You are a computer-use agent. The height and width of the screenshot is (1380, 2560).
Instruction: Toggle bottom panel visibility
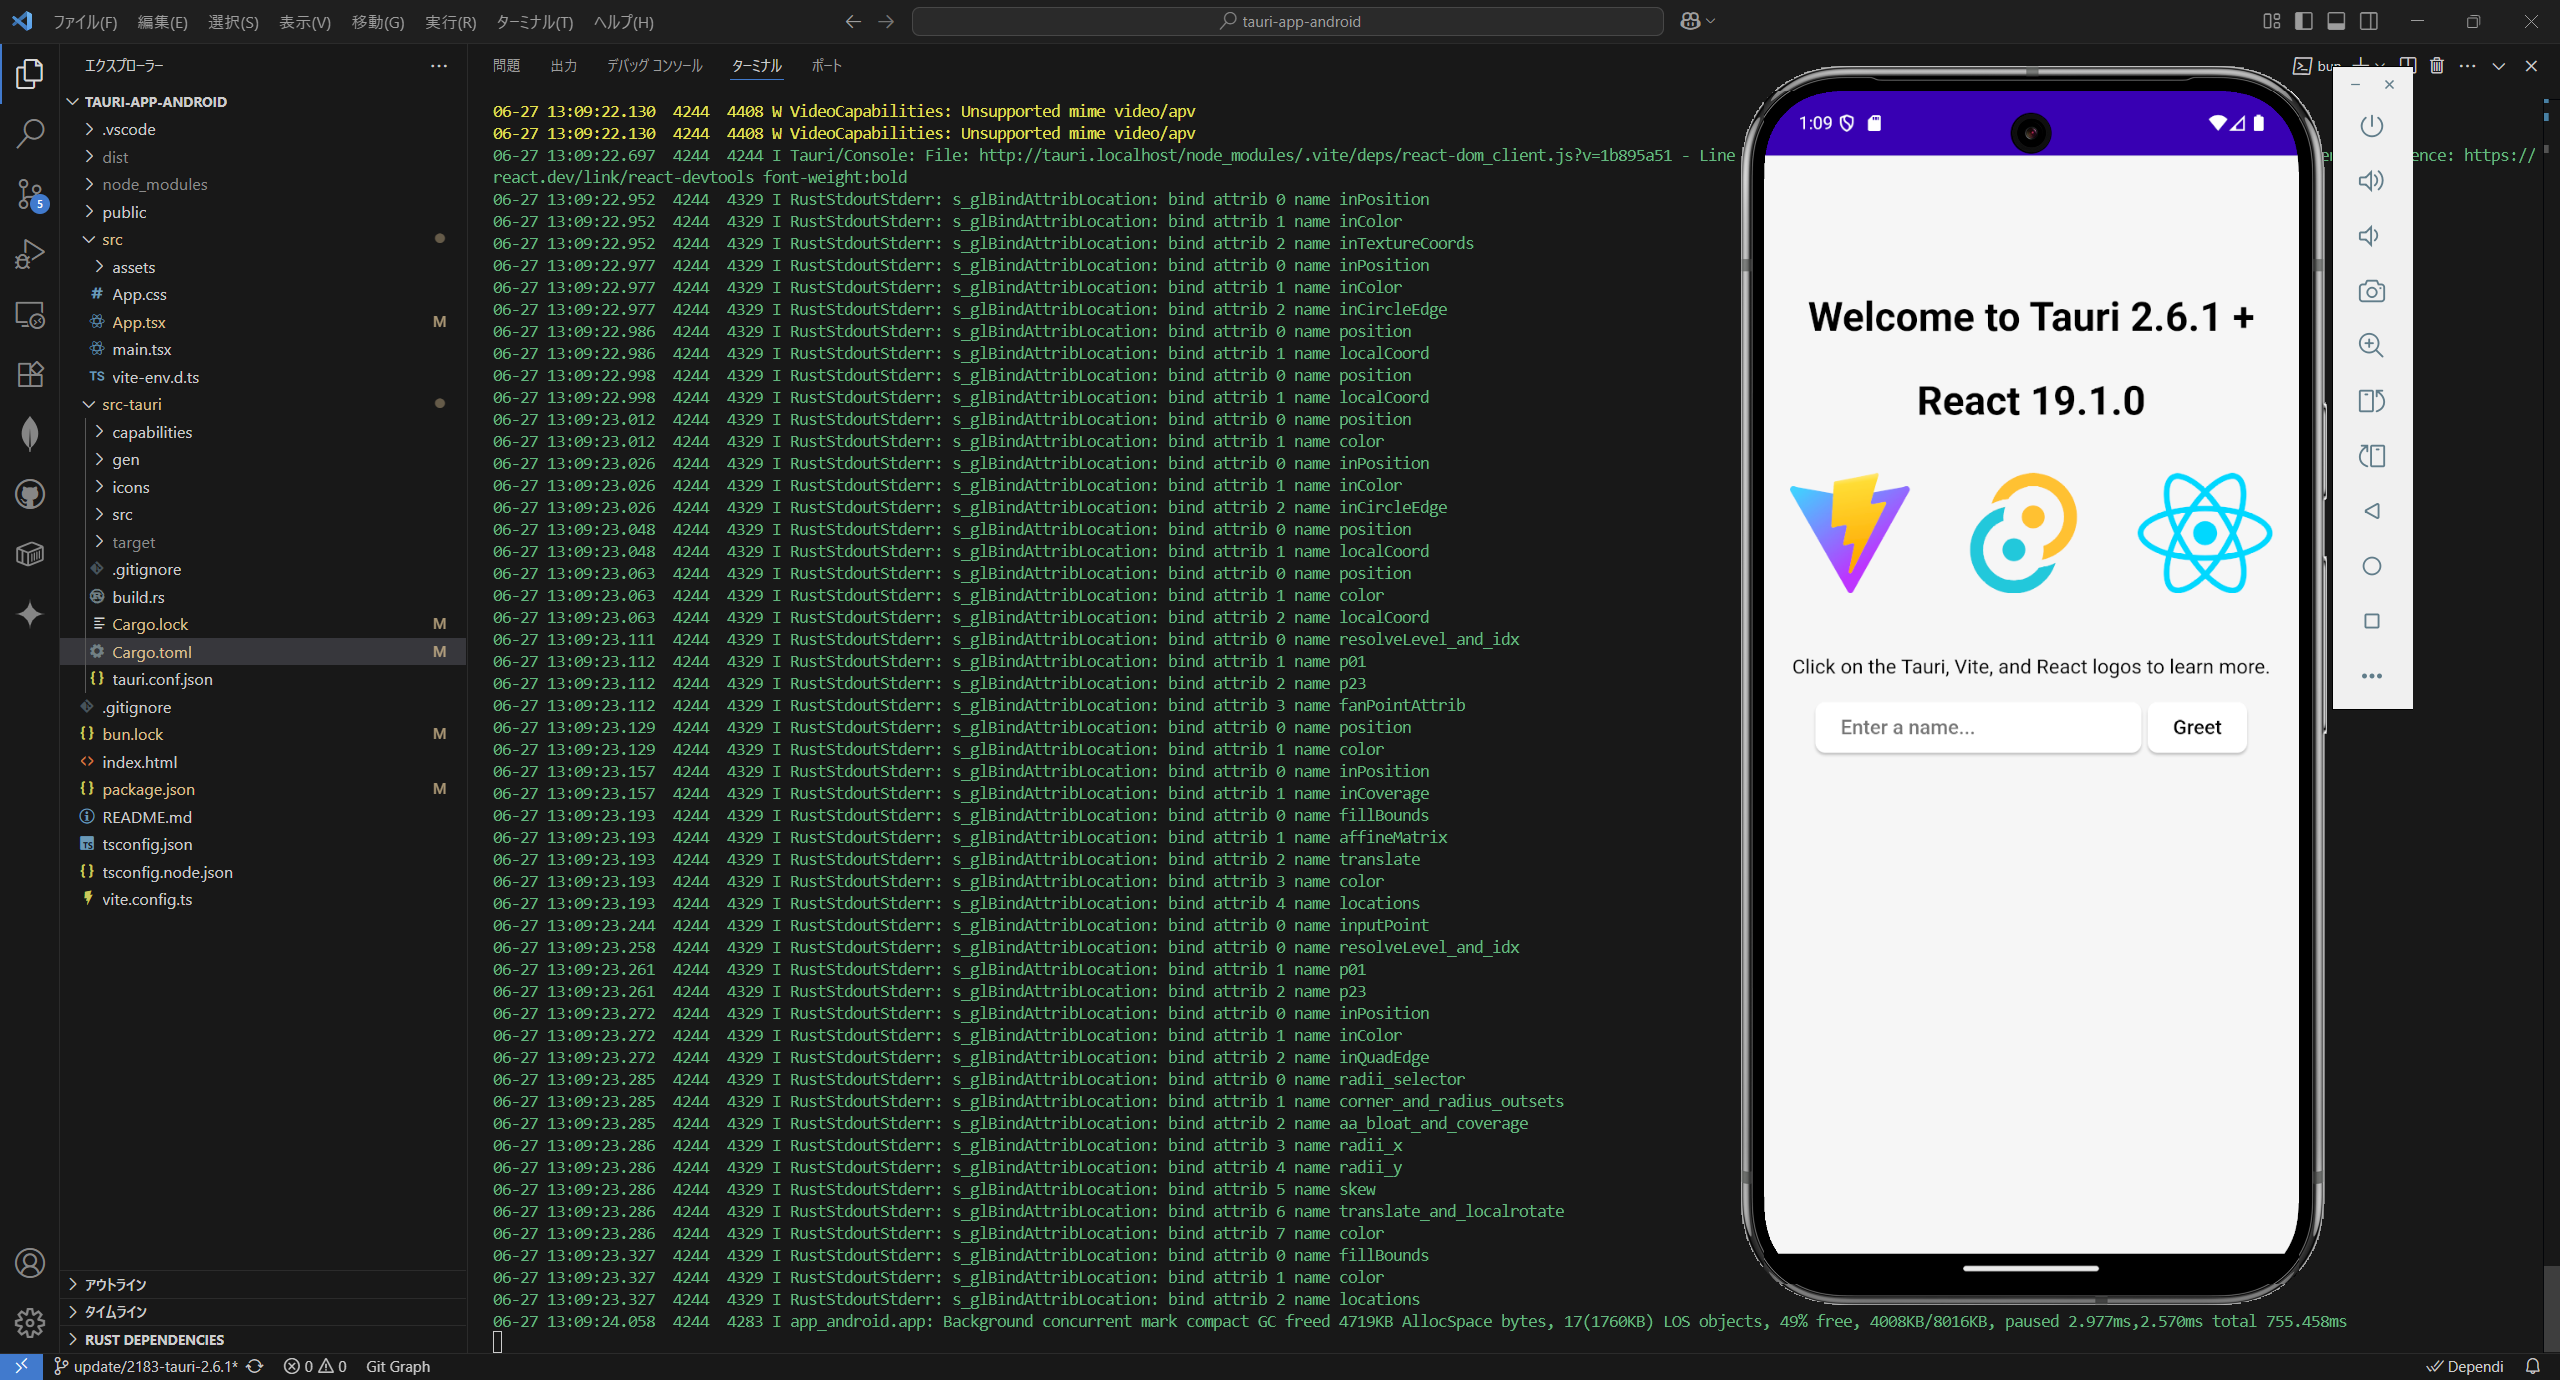tap(2336, 21)
